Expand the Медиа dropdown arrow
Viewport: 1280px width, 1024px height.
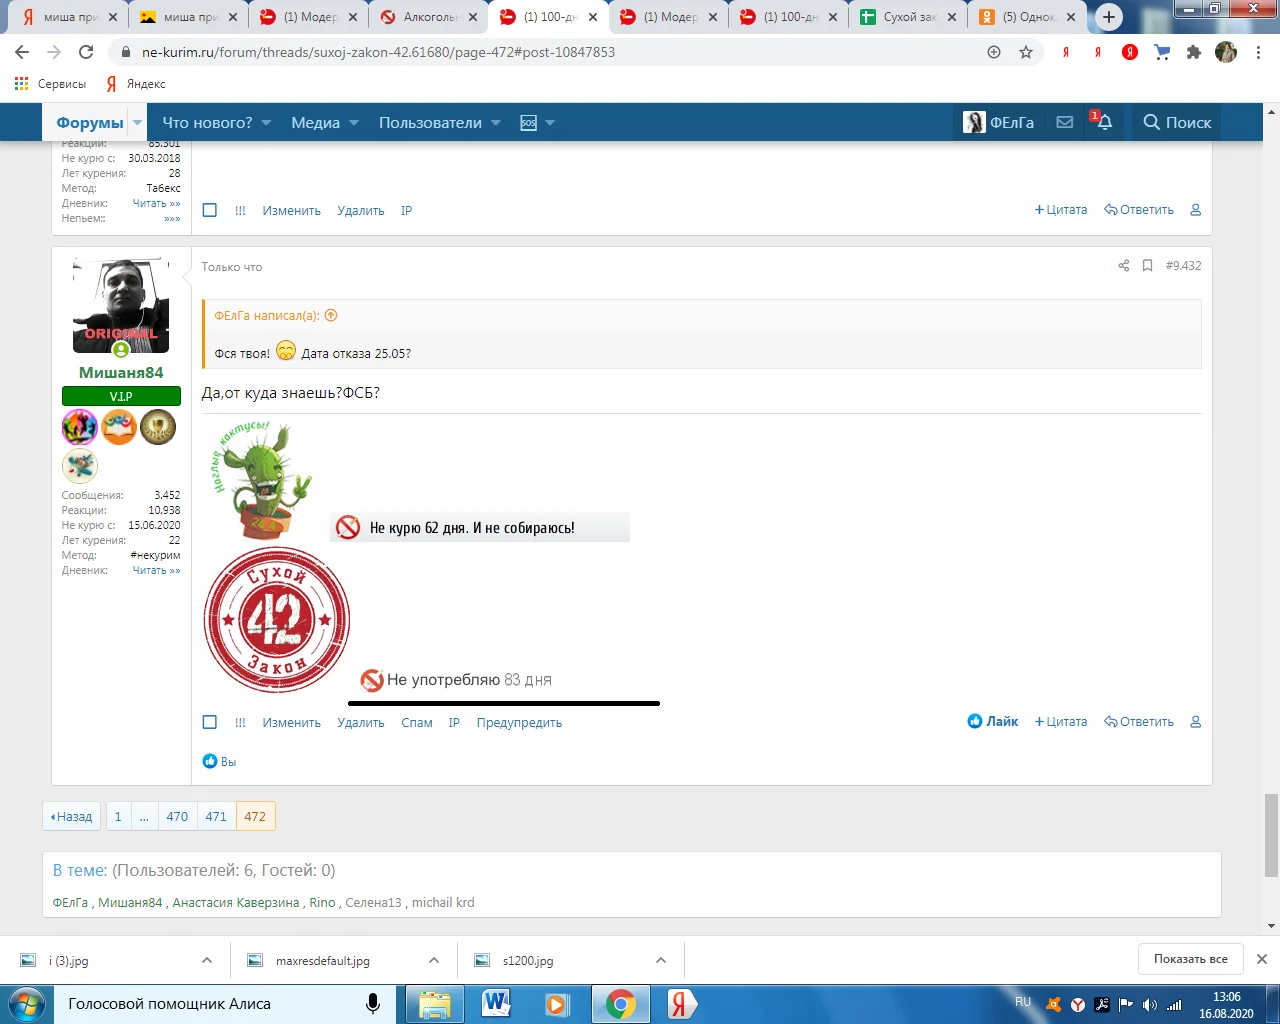click(354, 123)
